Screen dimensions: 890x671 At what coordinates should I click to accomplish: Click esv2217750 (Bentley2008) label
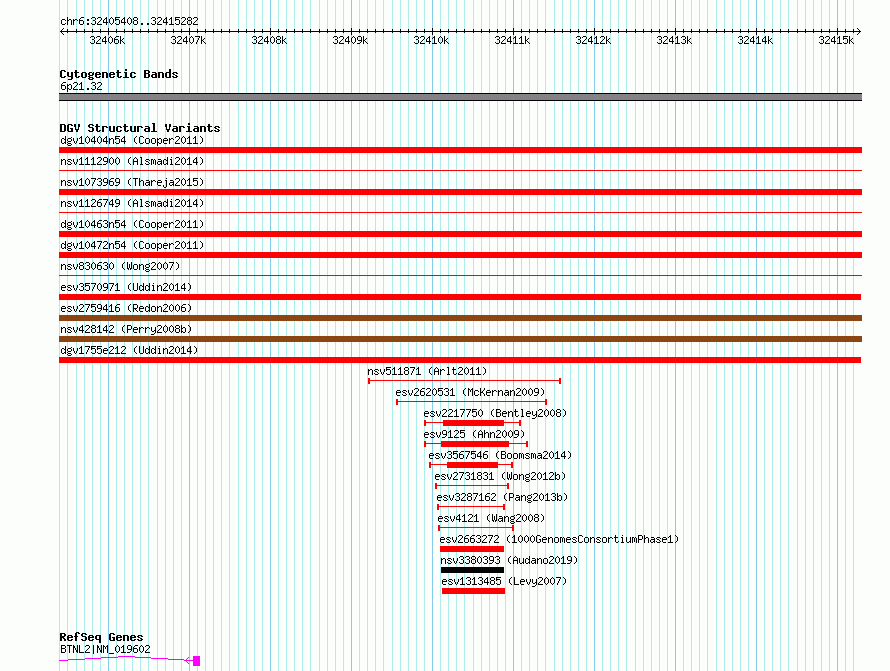495,413
